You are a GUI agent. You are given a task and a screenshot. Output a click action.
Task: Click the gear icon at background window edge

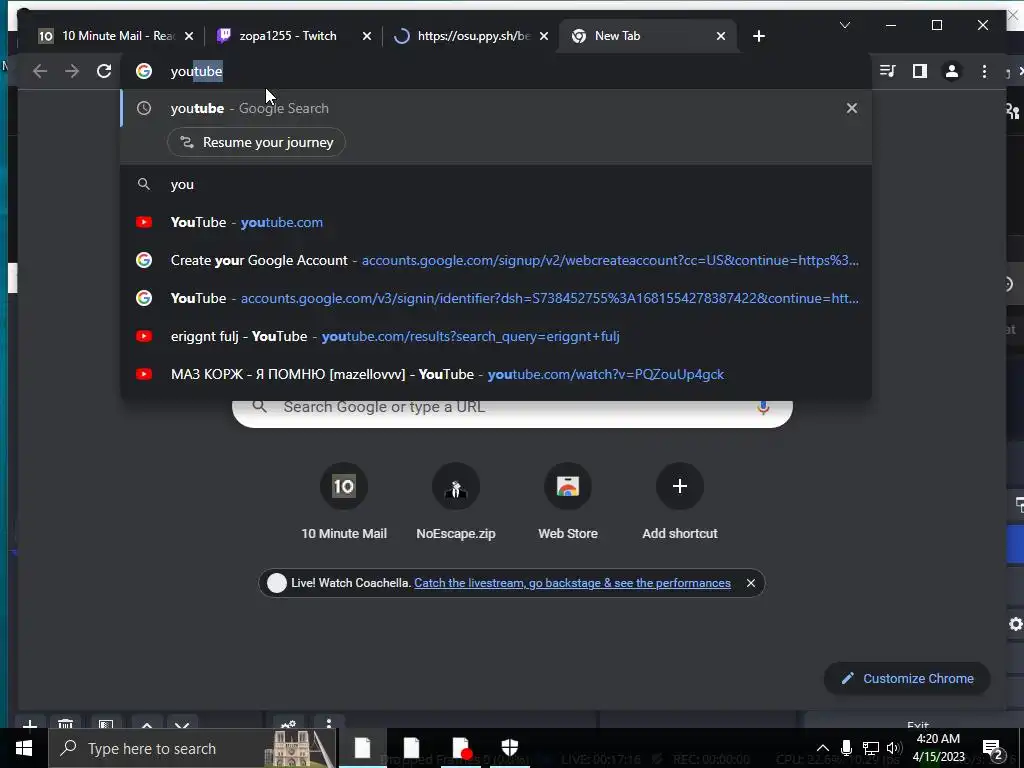pos(1015,624)
